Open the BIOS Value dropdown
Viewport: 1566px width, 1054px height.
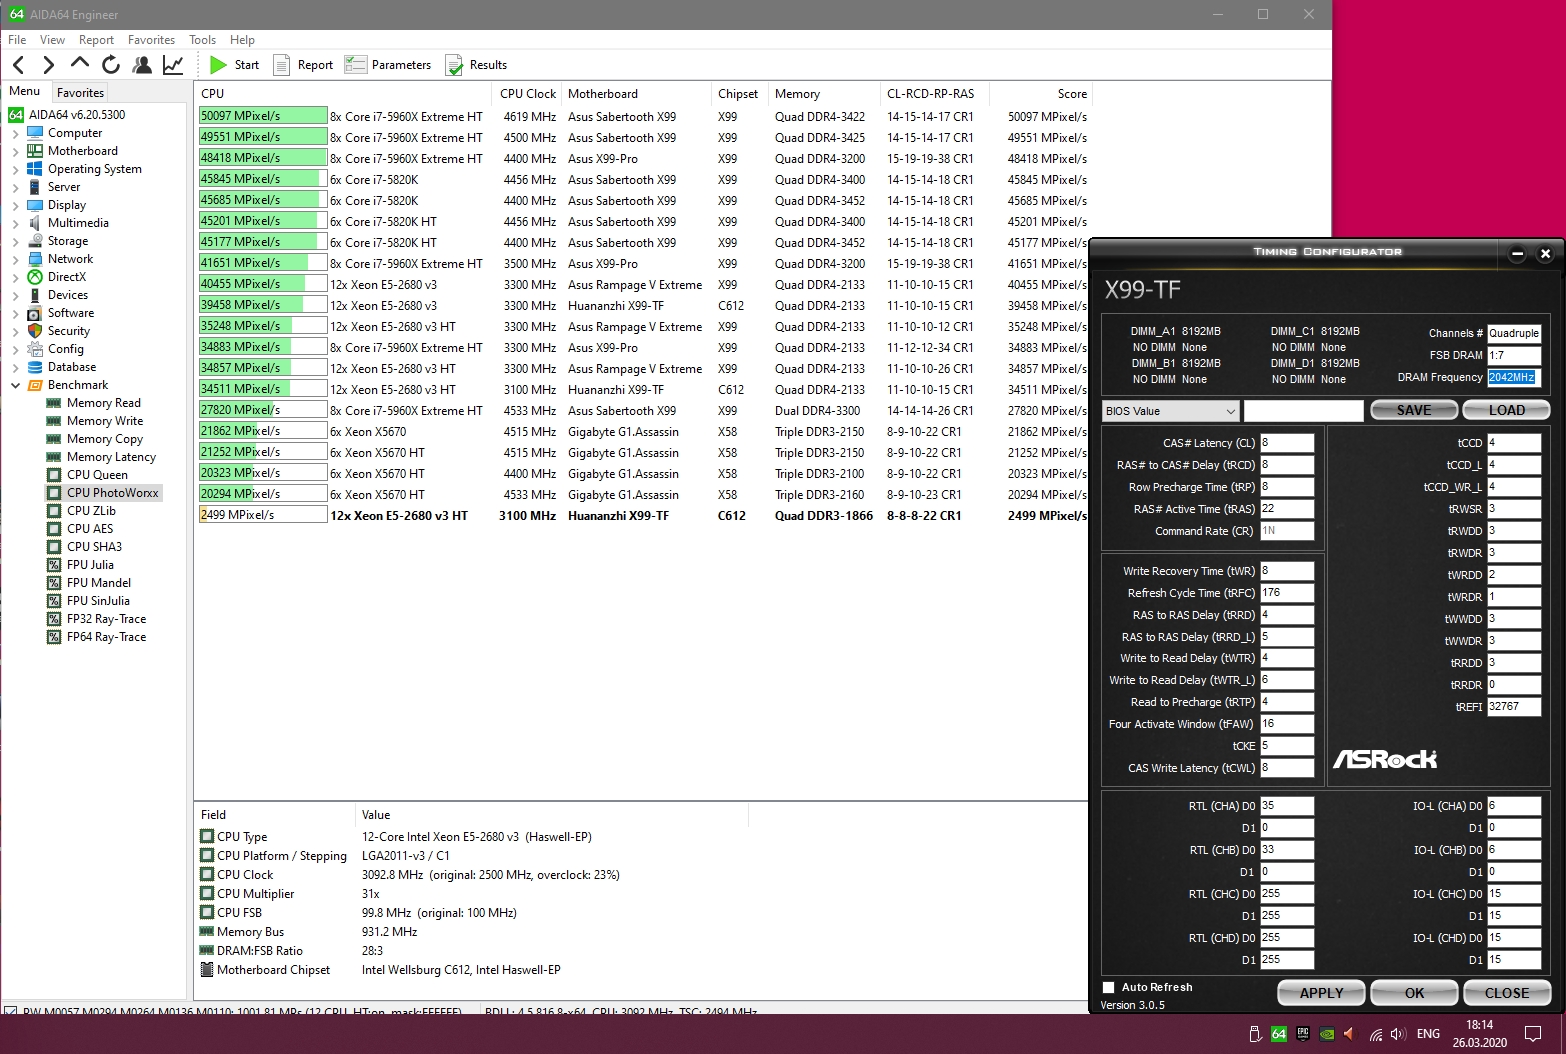click(x=1171, y=411)
